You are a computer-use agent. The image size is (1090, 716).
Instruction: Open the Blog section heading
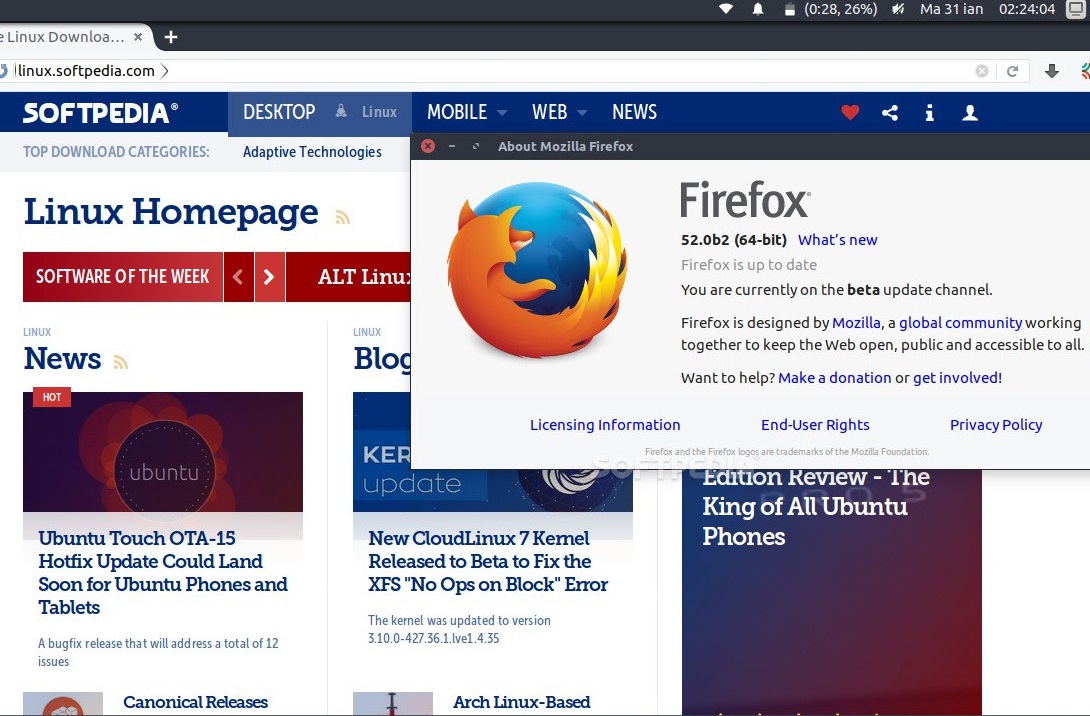[382, 359]
